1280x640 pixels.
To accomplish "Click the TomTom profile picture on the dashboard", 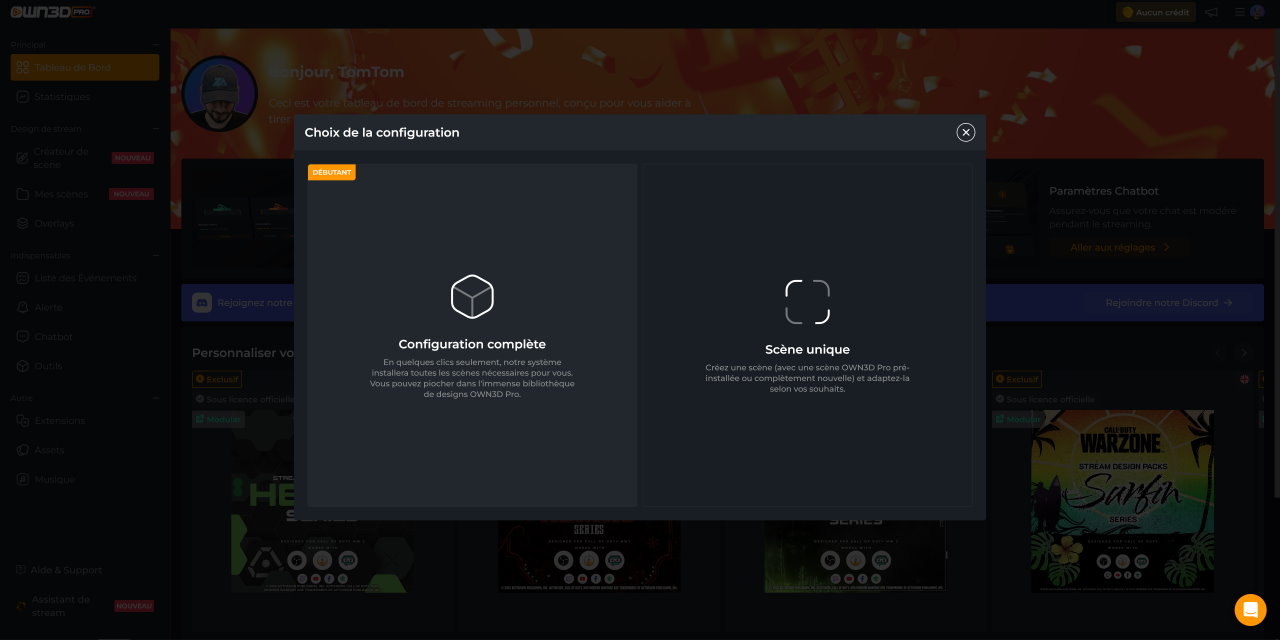I will coord(220,93).
